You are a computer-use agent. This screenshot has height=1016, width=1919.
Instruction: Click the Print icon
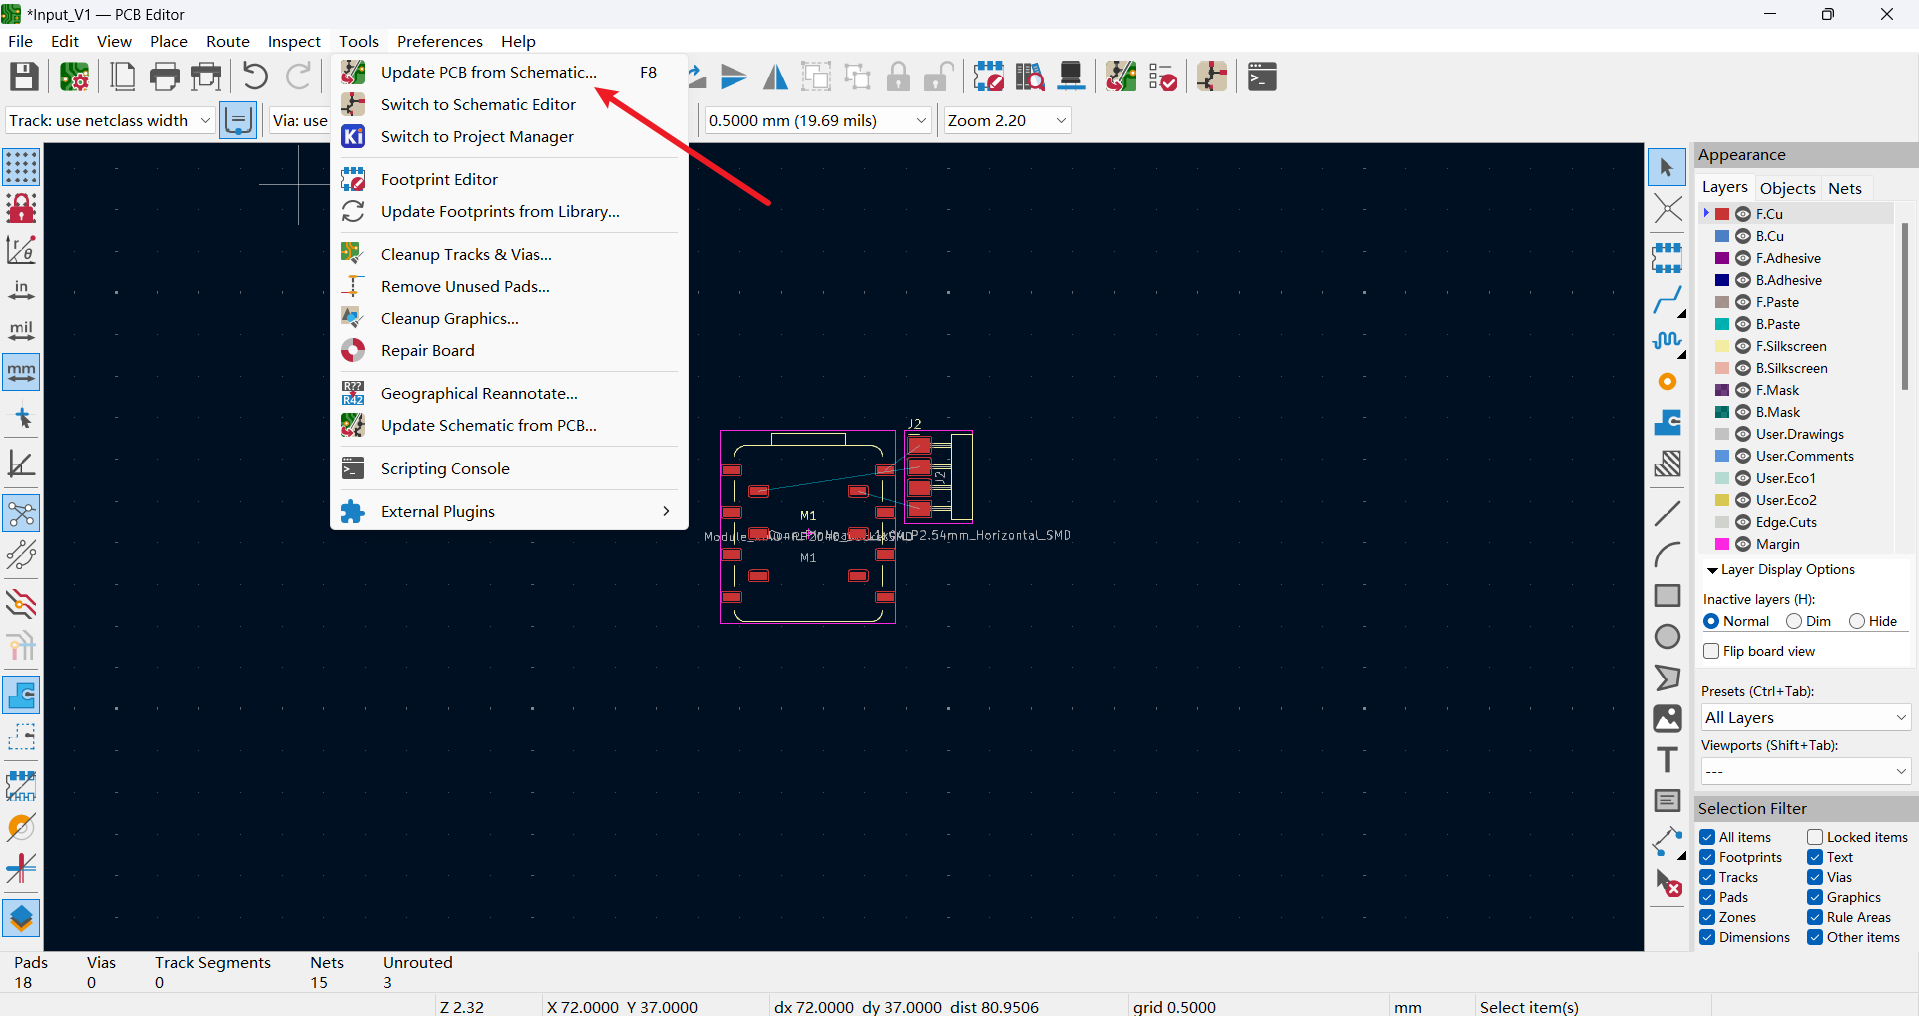pos(164,77)
